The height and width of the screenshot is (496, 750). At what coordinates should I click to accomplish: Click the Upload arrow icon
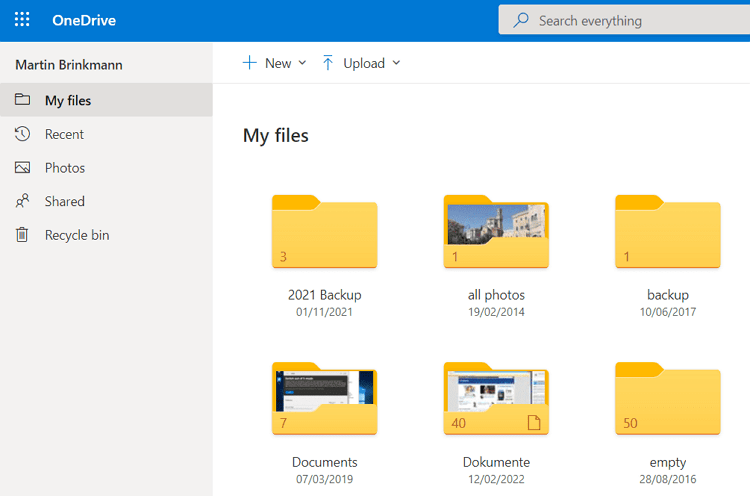328,63
